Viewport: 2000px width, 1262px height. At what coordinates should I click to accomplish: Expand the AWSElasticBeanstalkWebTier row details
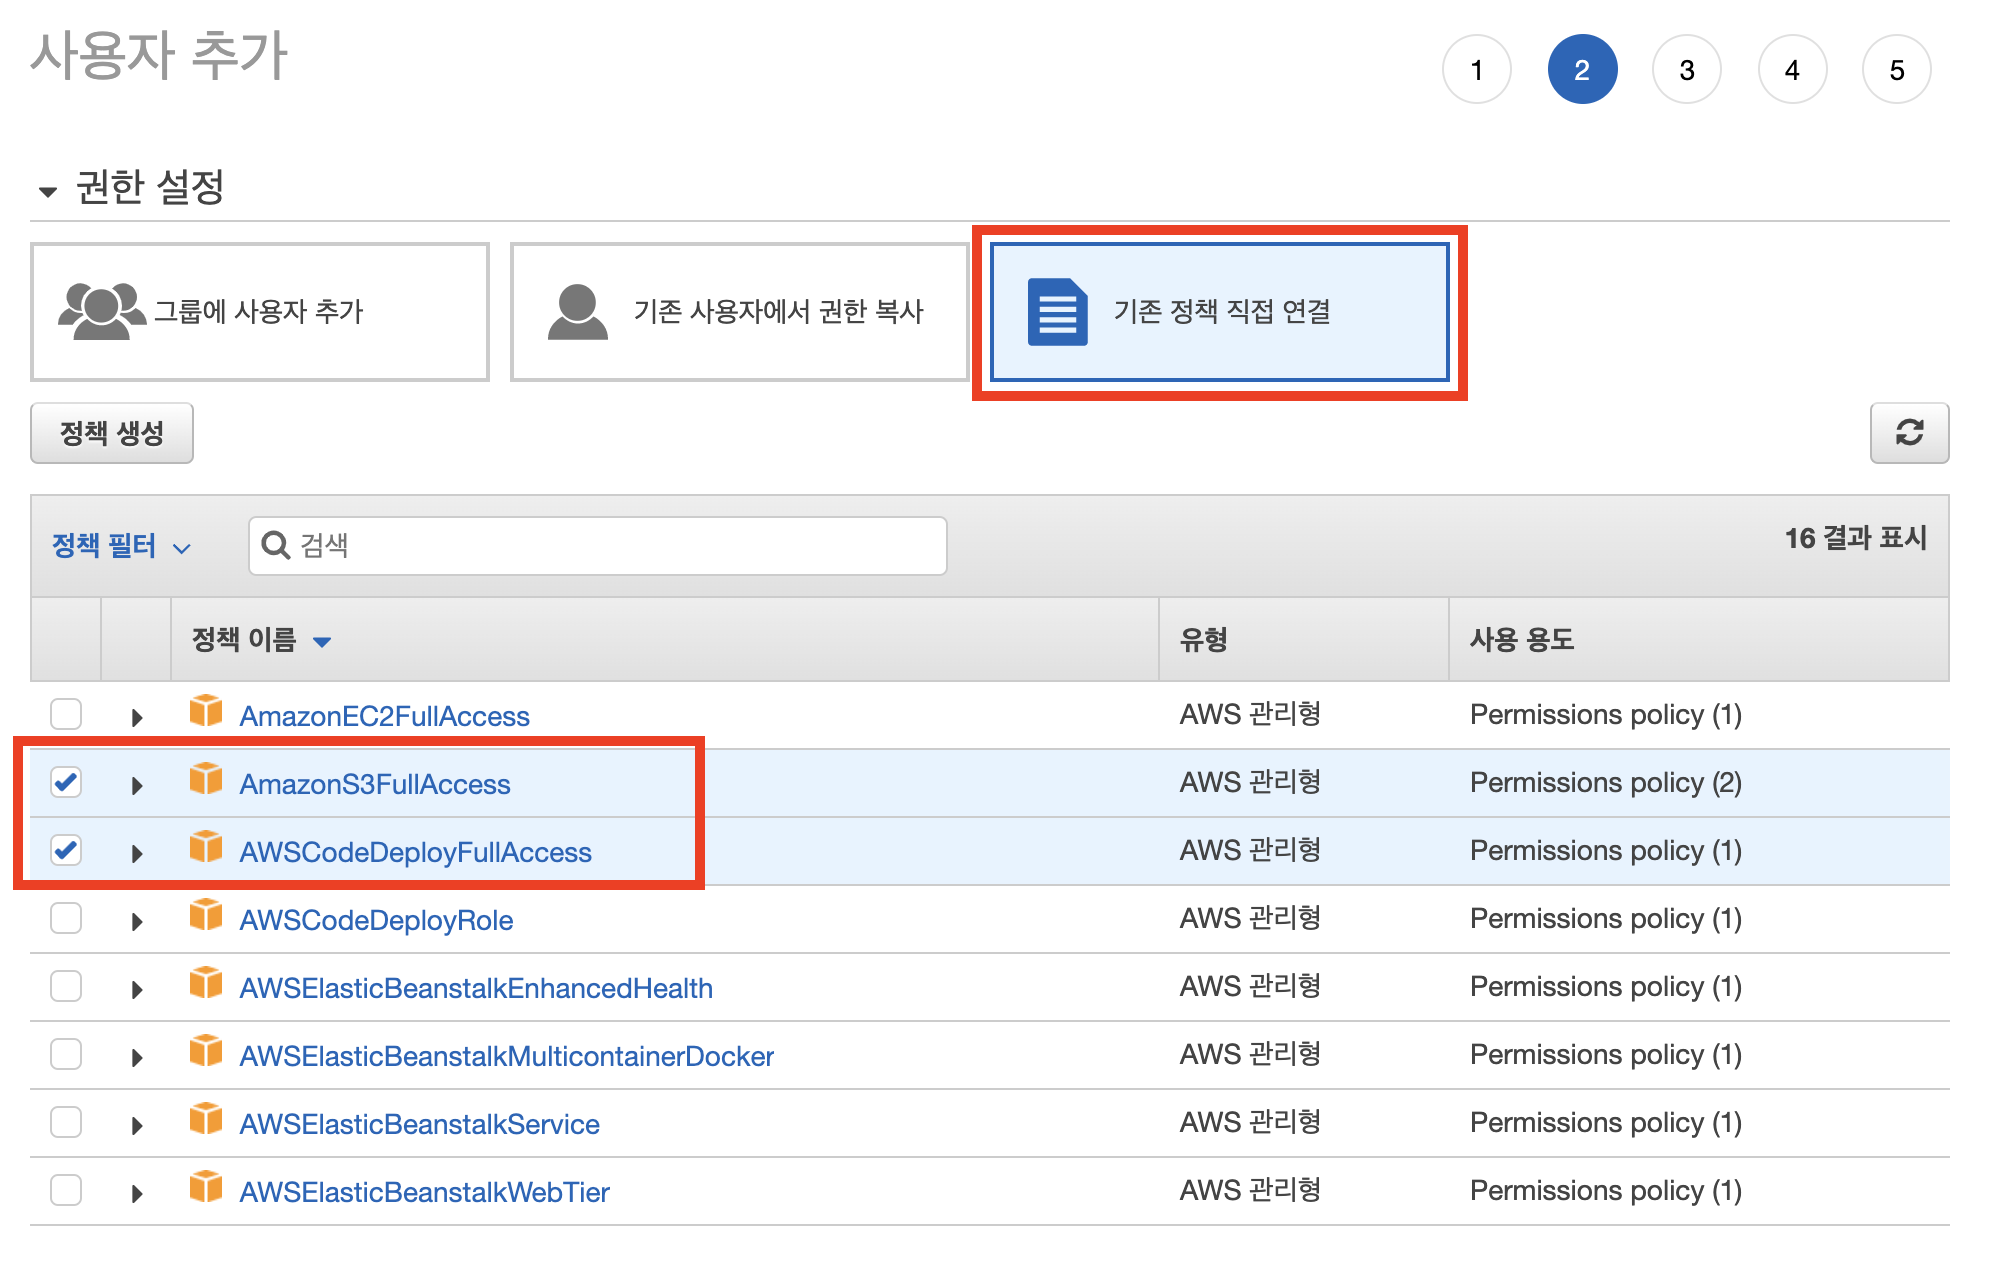[x=137, y=1193]
